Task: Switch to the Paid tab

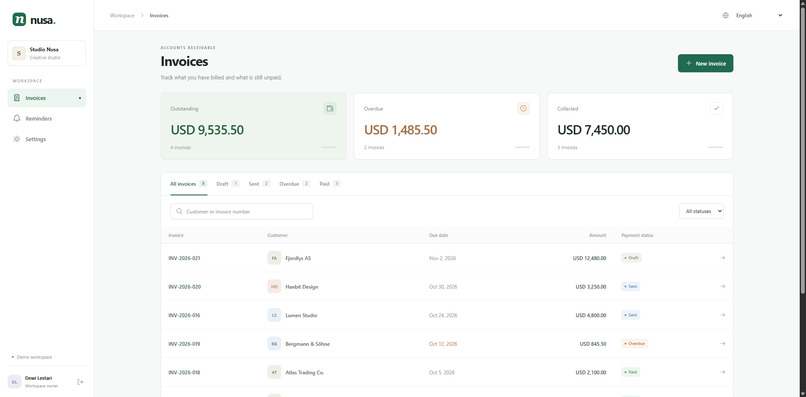Action: 330,184
